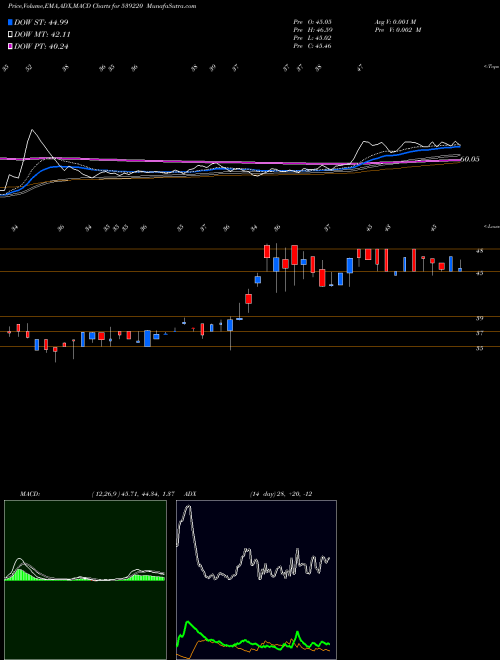Click the 'Pre C: 45.46' value
This screenshot has width=500, height=660.
(x=312, y=46)
